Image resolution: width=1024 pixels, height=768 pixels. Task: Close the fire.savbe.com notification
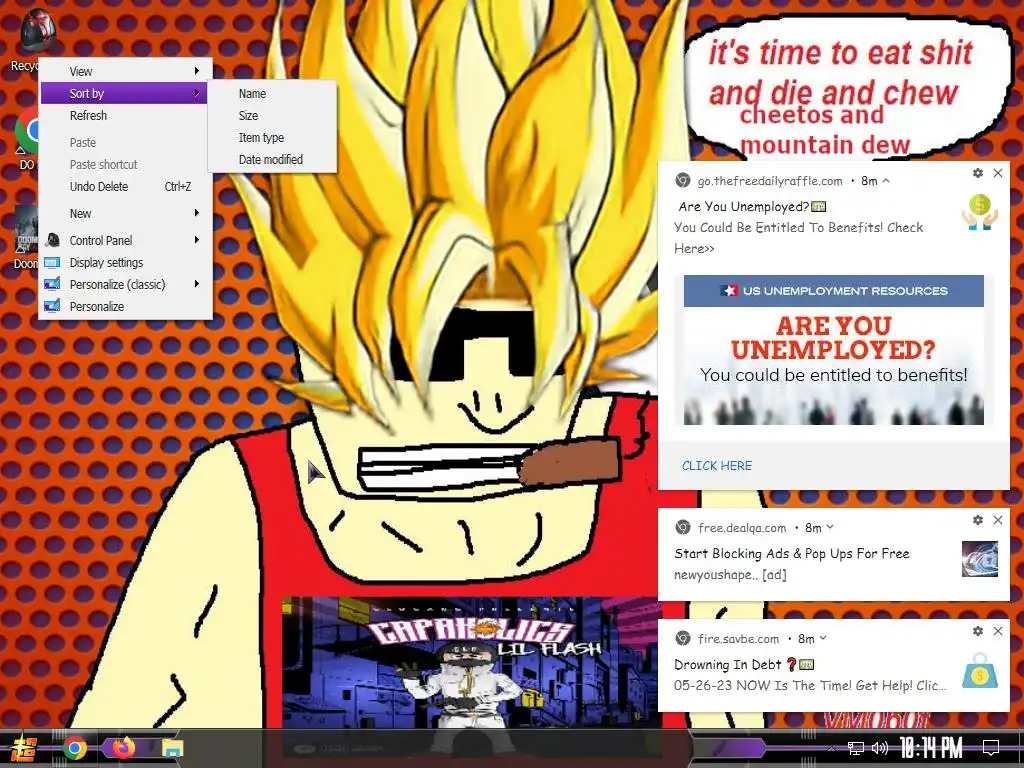point(998,631)
